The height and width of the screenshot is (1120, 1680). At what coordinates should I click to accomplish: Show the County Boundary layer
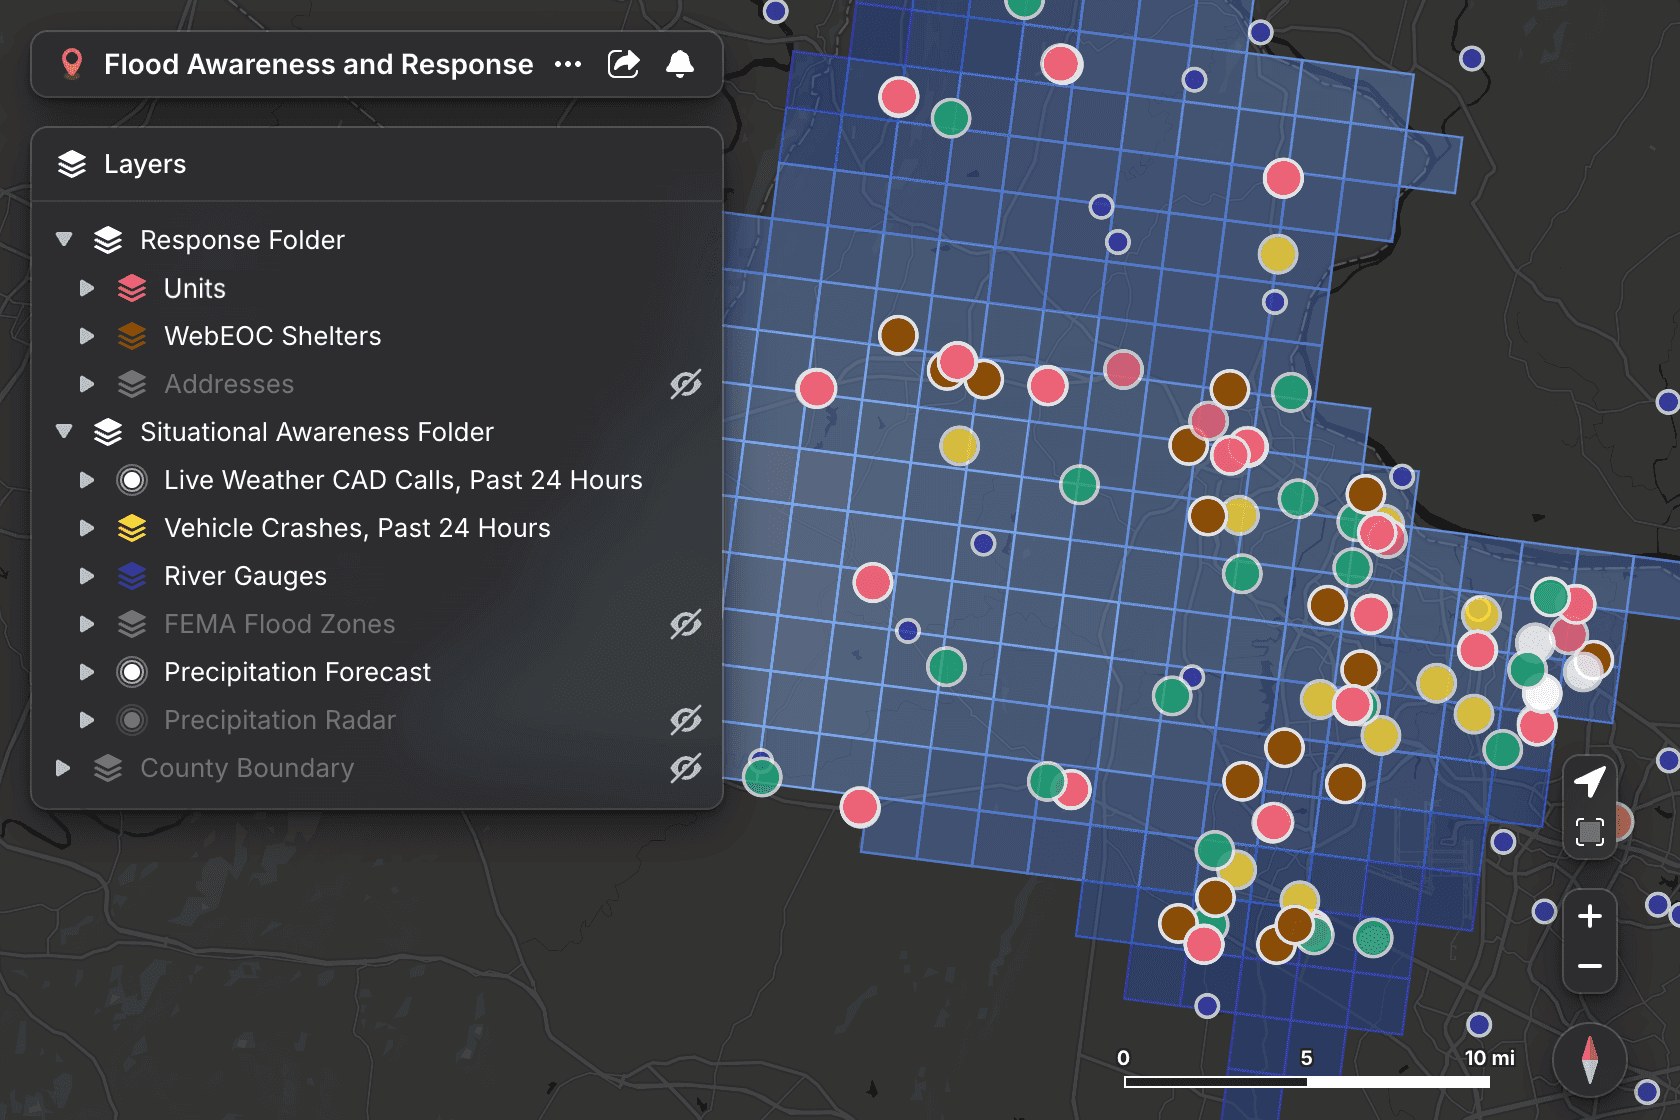coord(685,768)
